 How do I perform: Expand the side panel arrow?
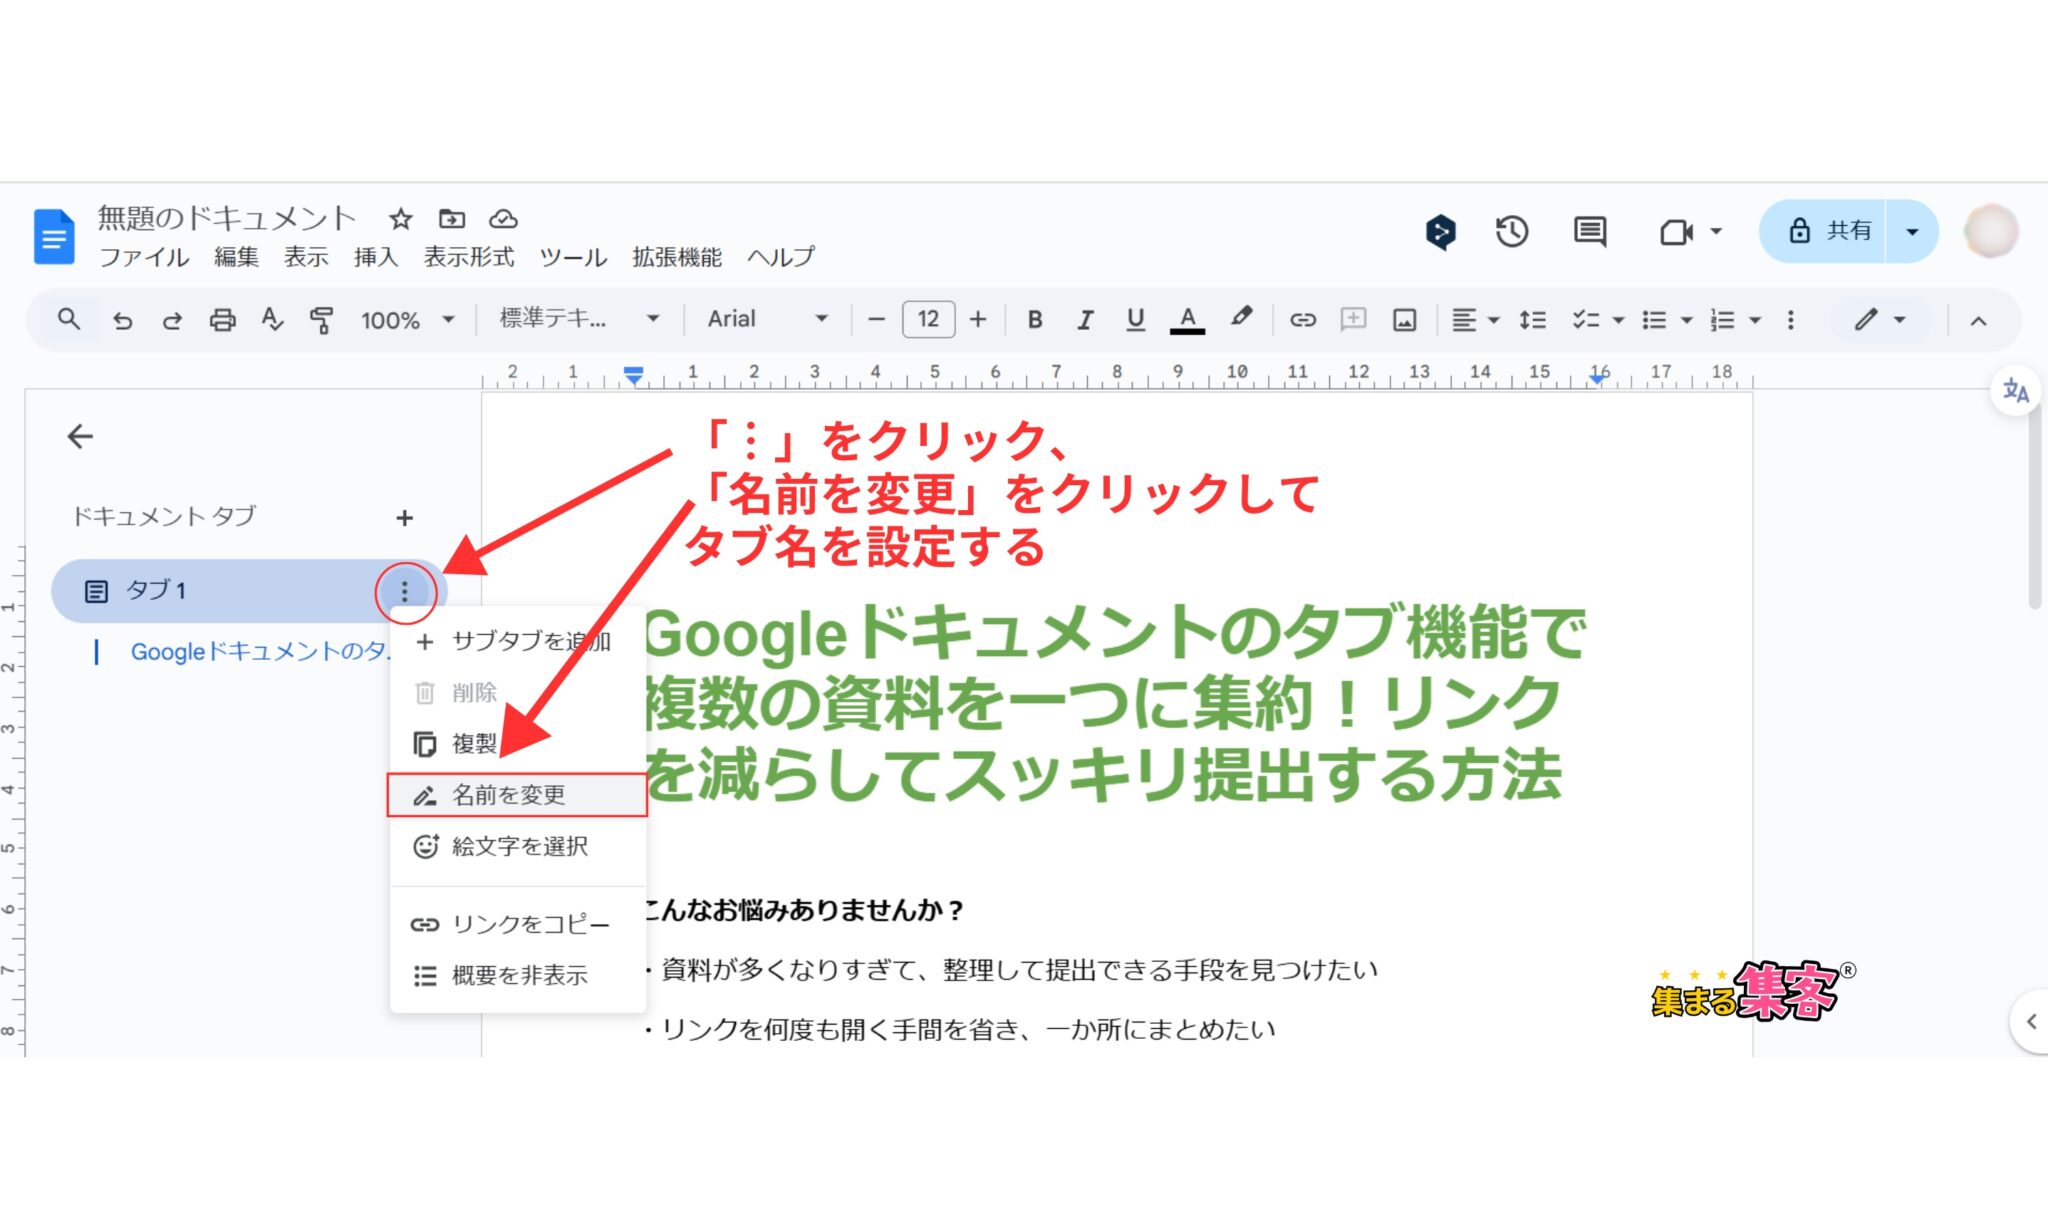[2030, 1021]
